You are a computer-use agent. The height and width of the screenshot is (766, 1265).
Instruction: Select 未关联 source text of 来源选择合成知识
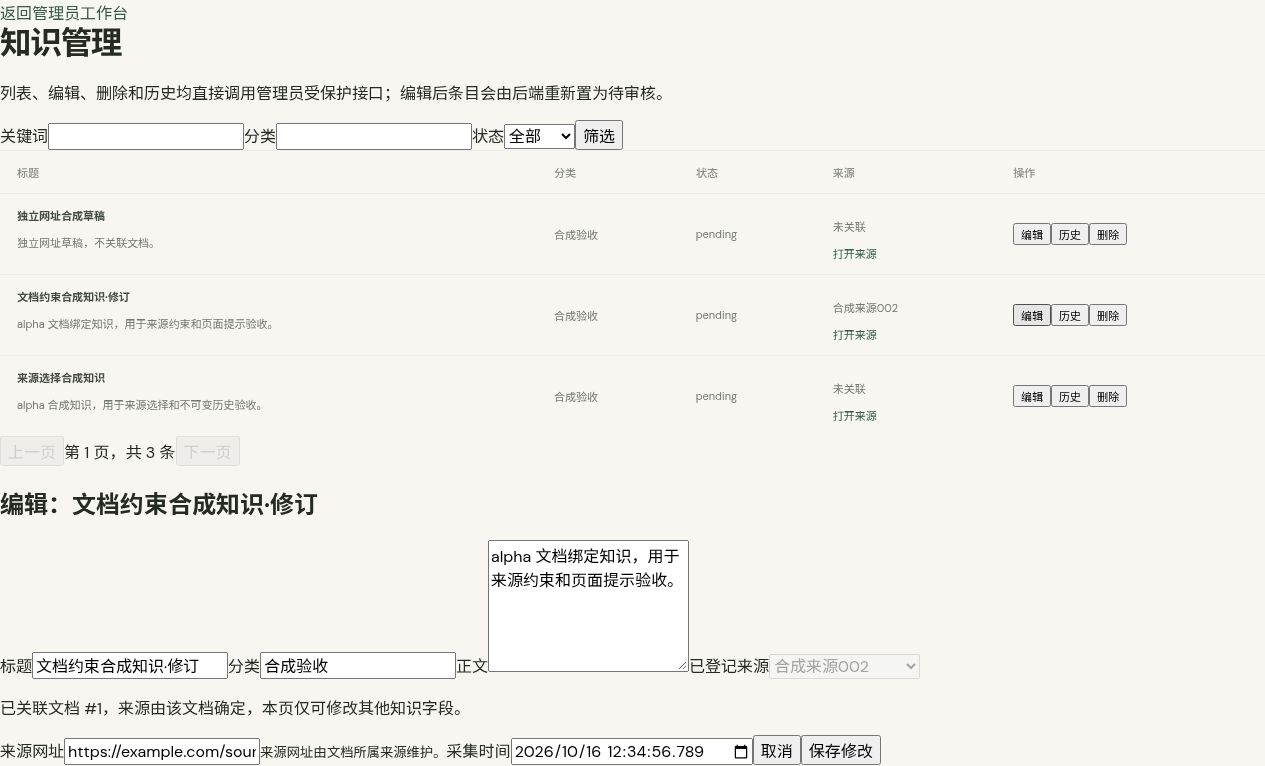point(849,389)
